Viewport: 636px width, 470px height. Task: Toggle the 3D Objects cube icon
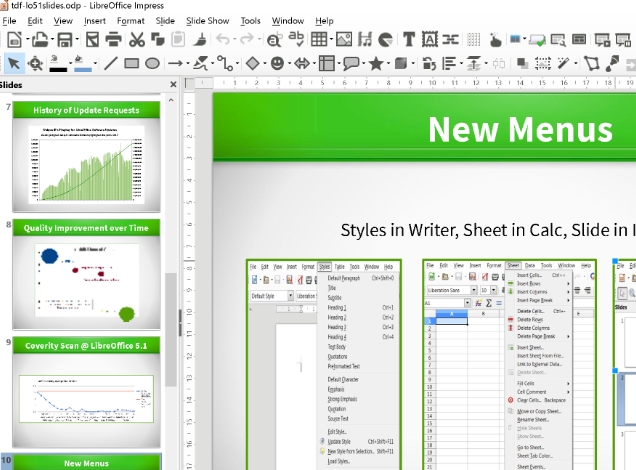[x=400, y=64]
